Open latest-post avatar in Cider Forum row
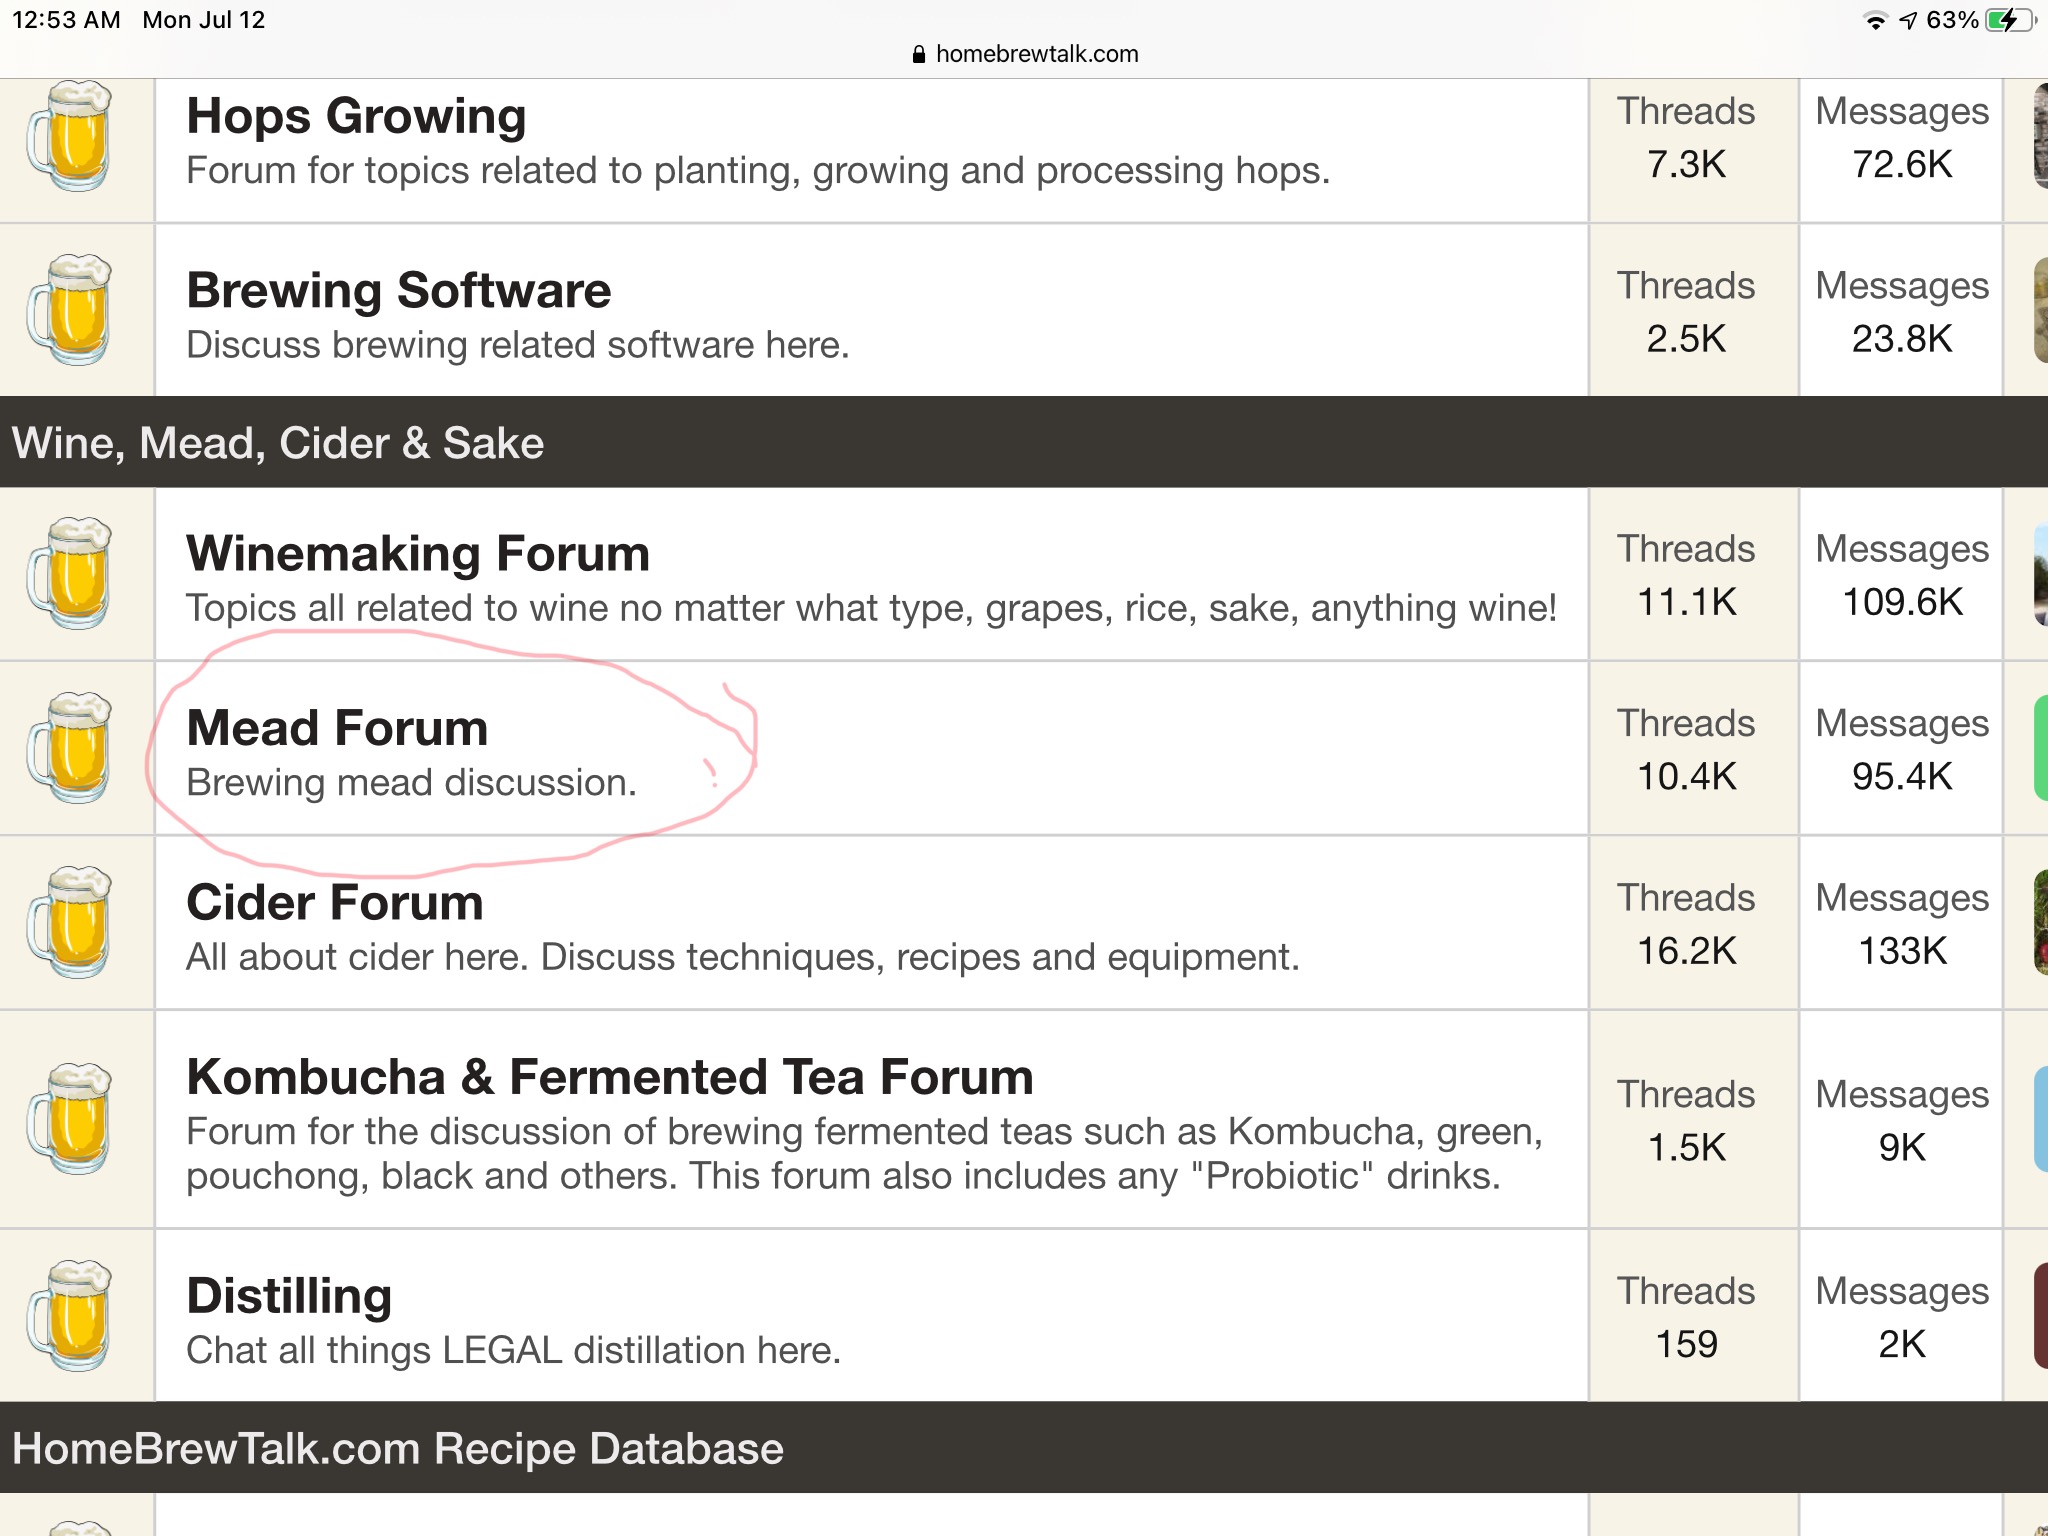 point(2041,922)
